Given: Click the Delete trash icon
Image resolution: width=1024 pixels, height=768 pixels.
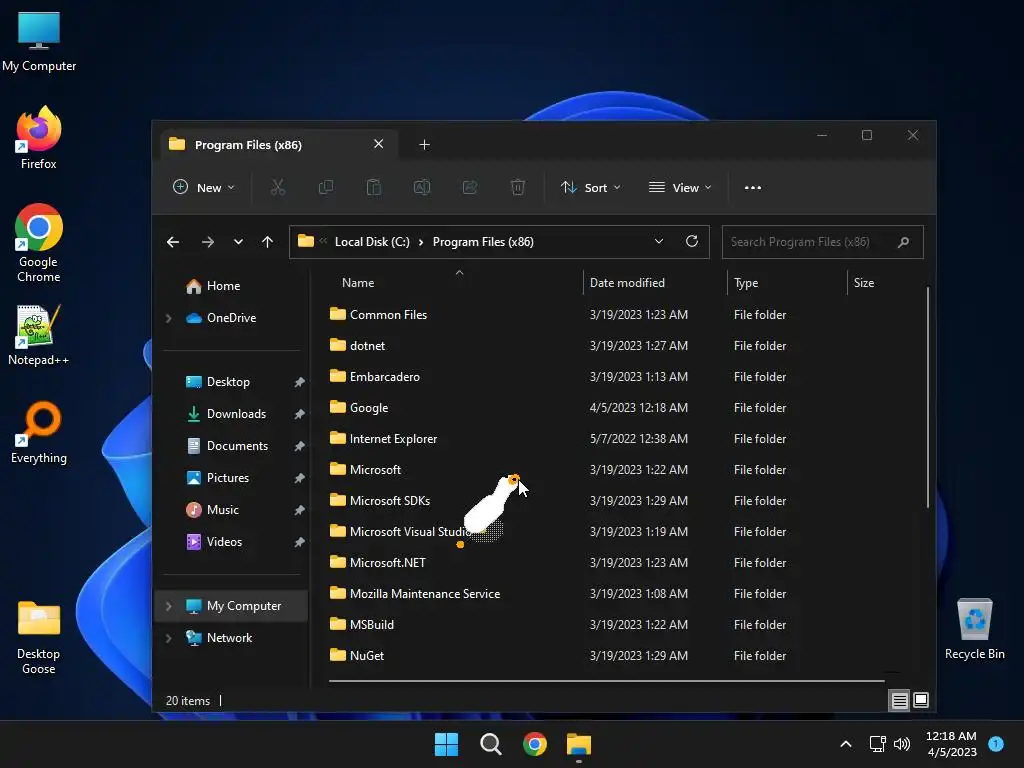Looking at the screenshot, I should [517, 188].
